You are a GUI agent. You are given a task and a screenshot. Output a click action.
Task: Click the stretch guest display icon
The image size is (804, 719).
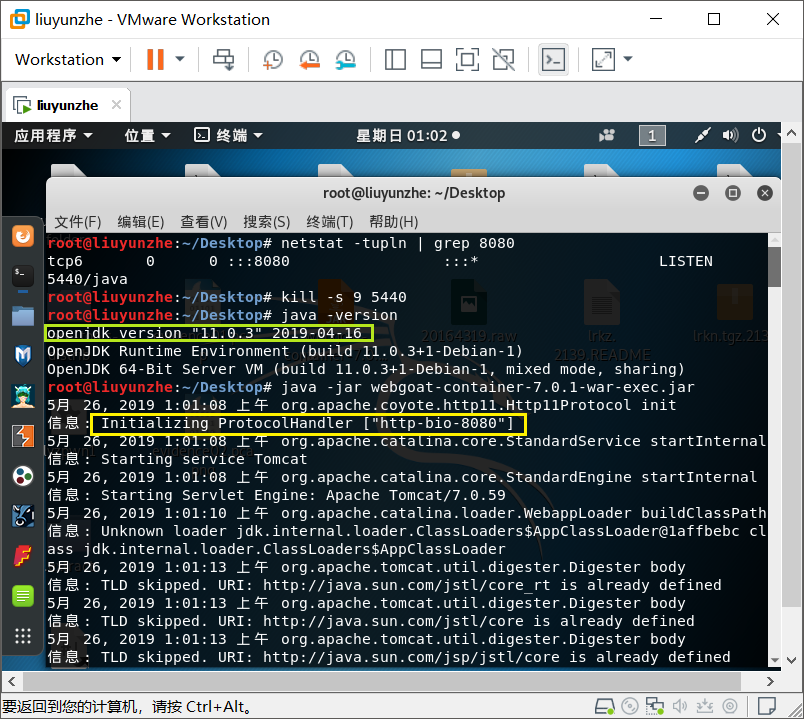pyautogui.click(x=604, y=59)
